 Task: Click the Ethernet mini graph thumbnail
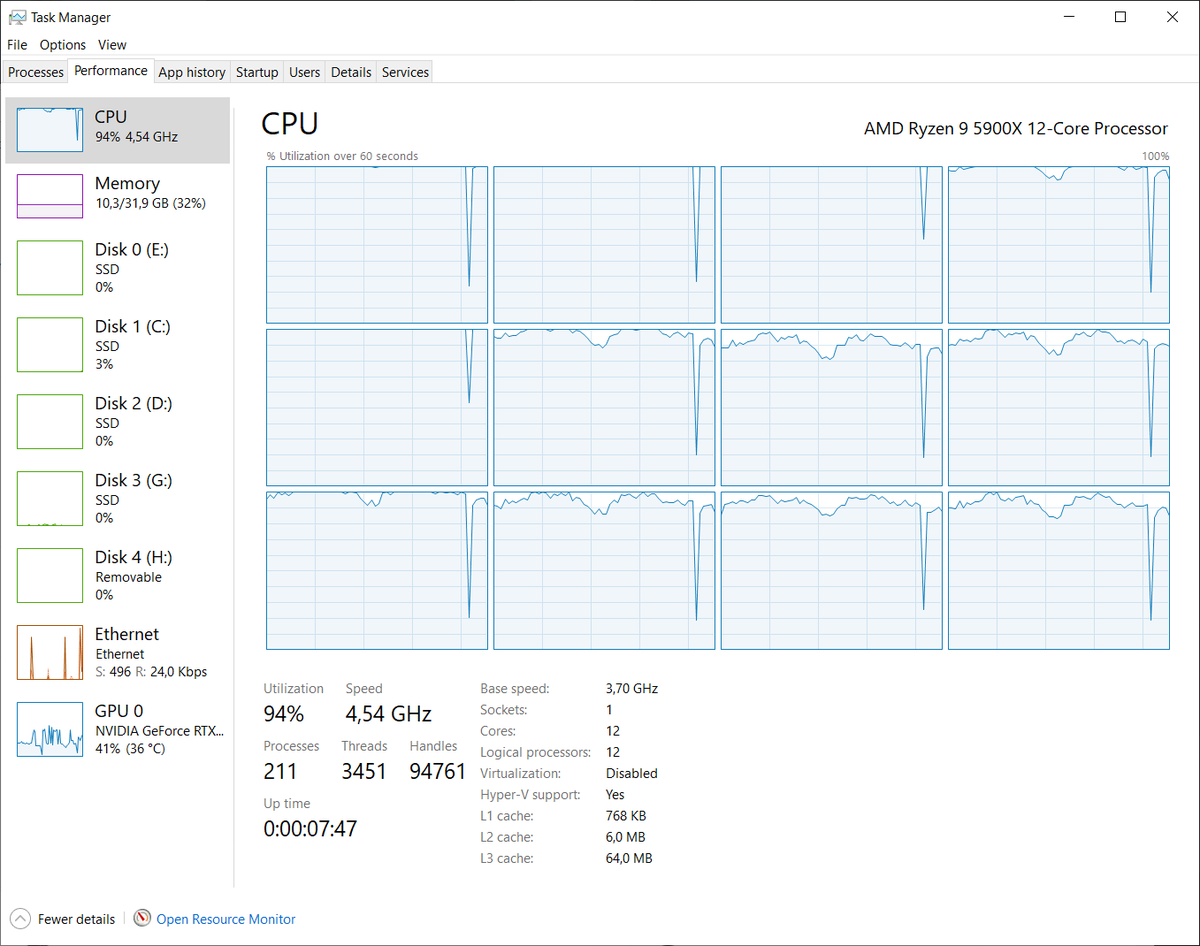click(x=50, y=652)
